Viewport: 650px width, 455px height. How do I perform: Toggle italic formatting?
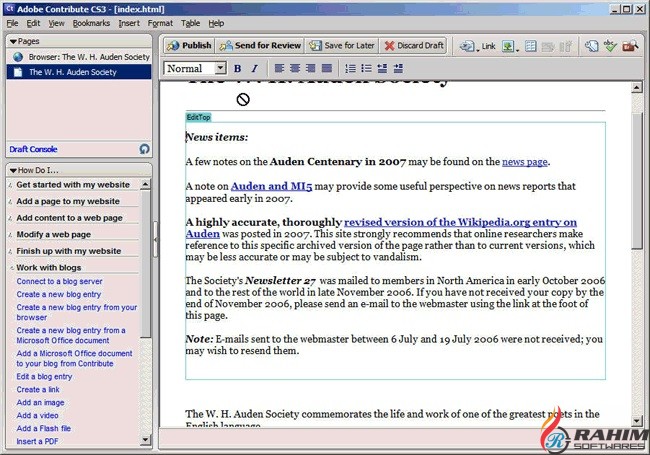click(x=254, y=68)
